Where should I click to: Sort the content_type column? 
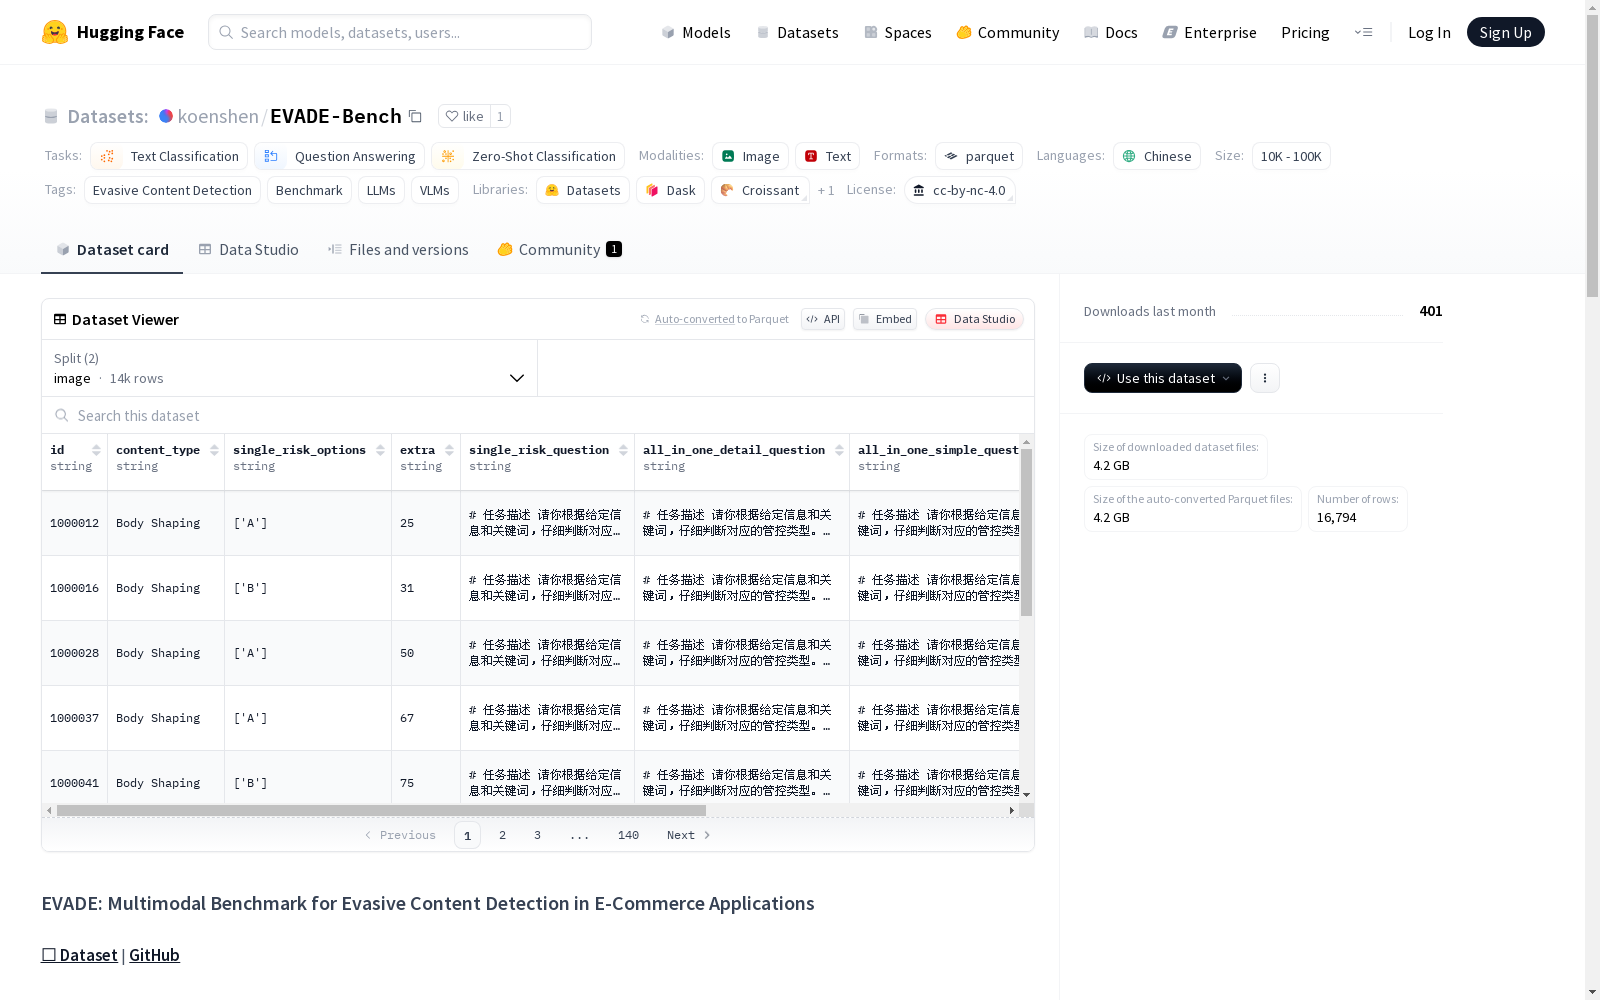(214, 450)
